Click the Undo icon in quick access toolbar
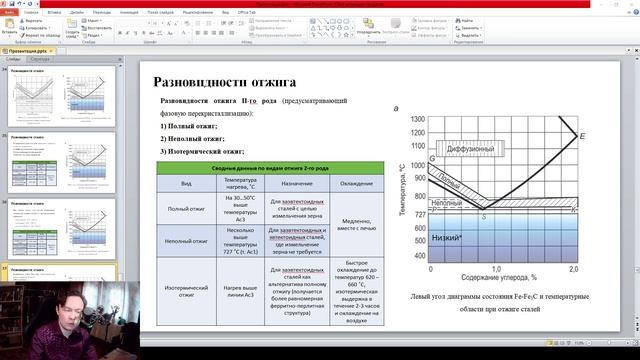Image resolution: width=640 pixels, height=360 pixels. pos(19,4)
